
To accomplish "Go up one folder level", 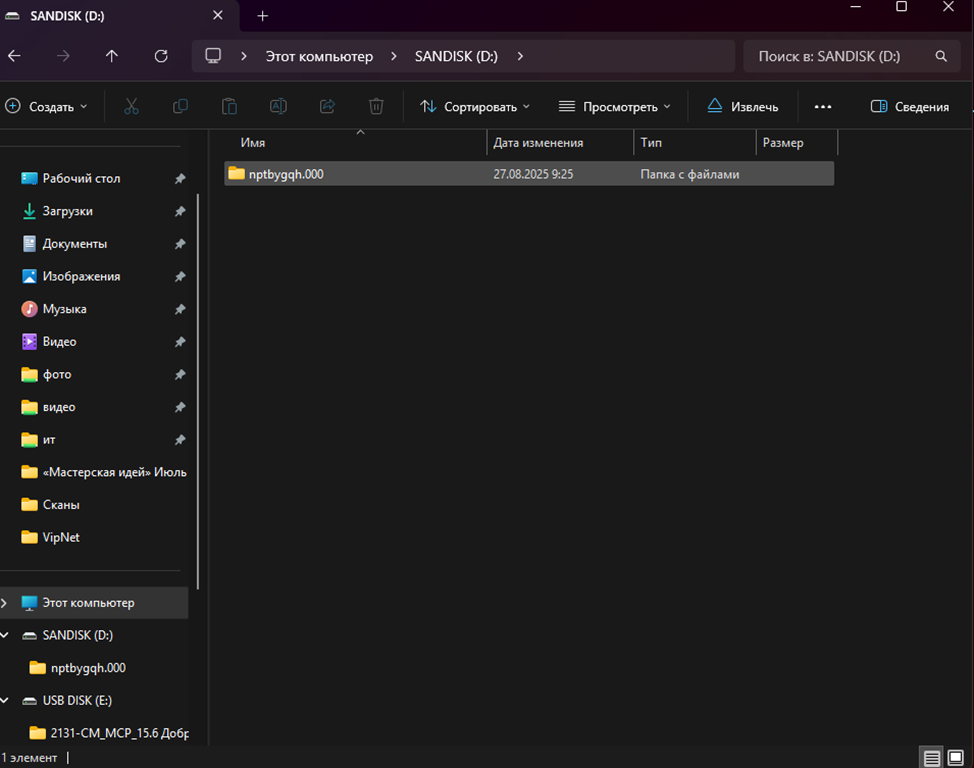I will [112, 56].
